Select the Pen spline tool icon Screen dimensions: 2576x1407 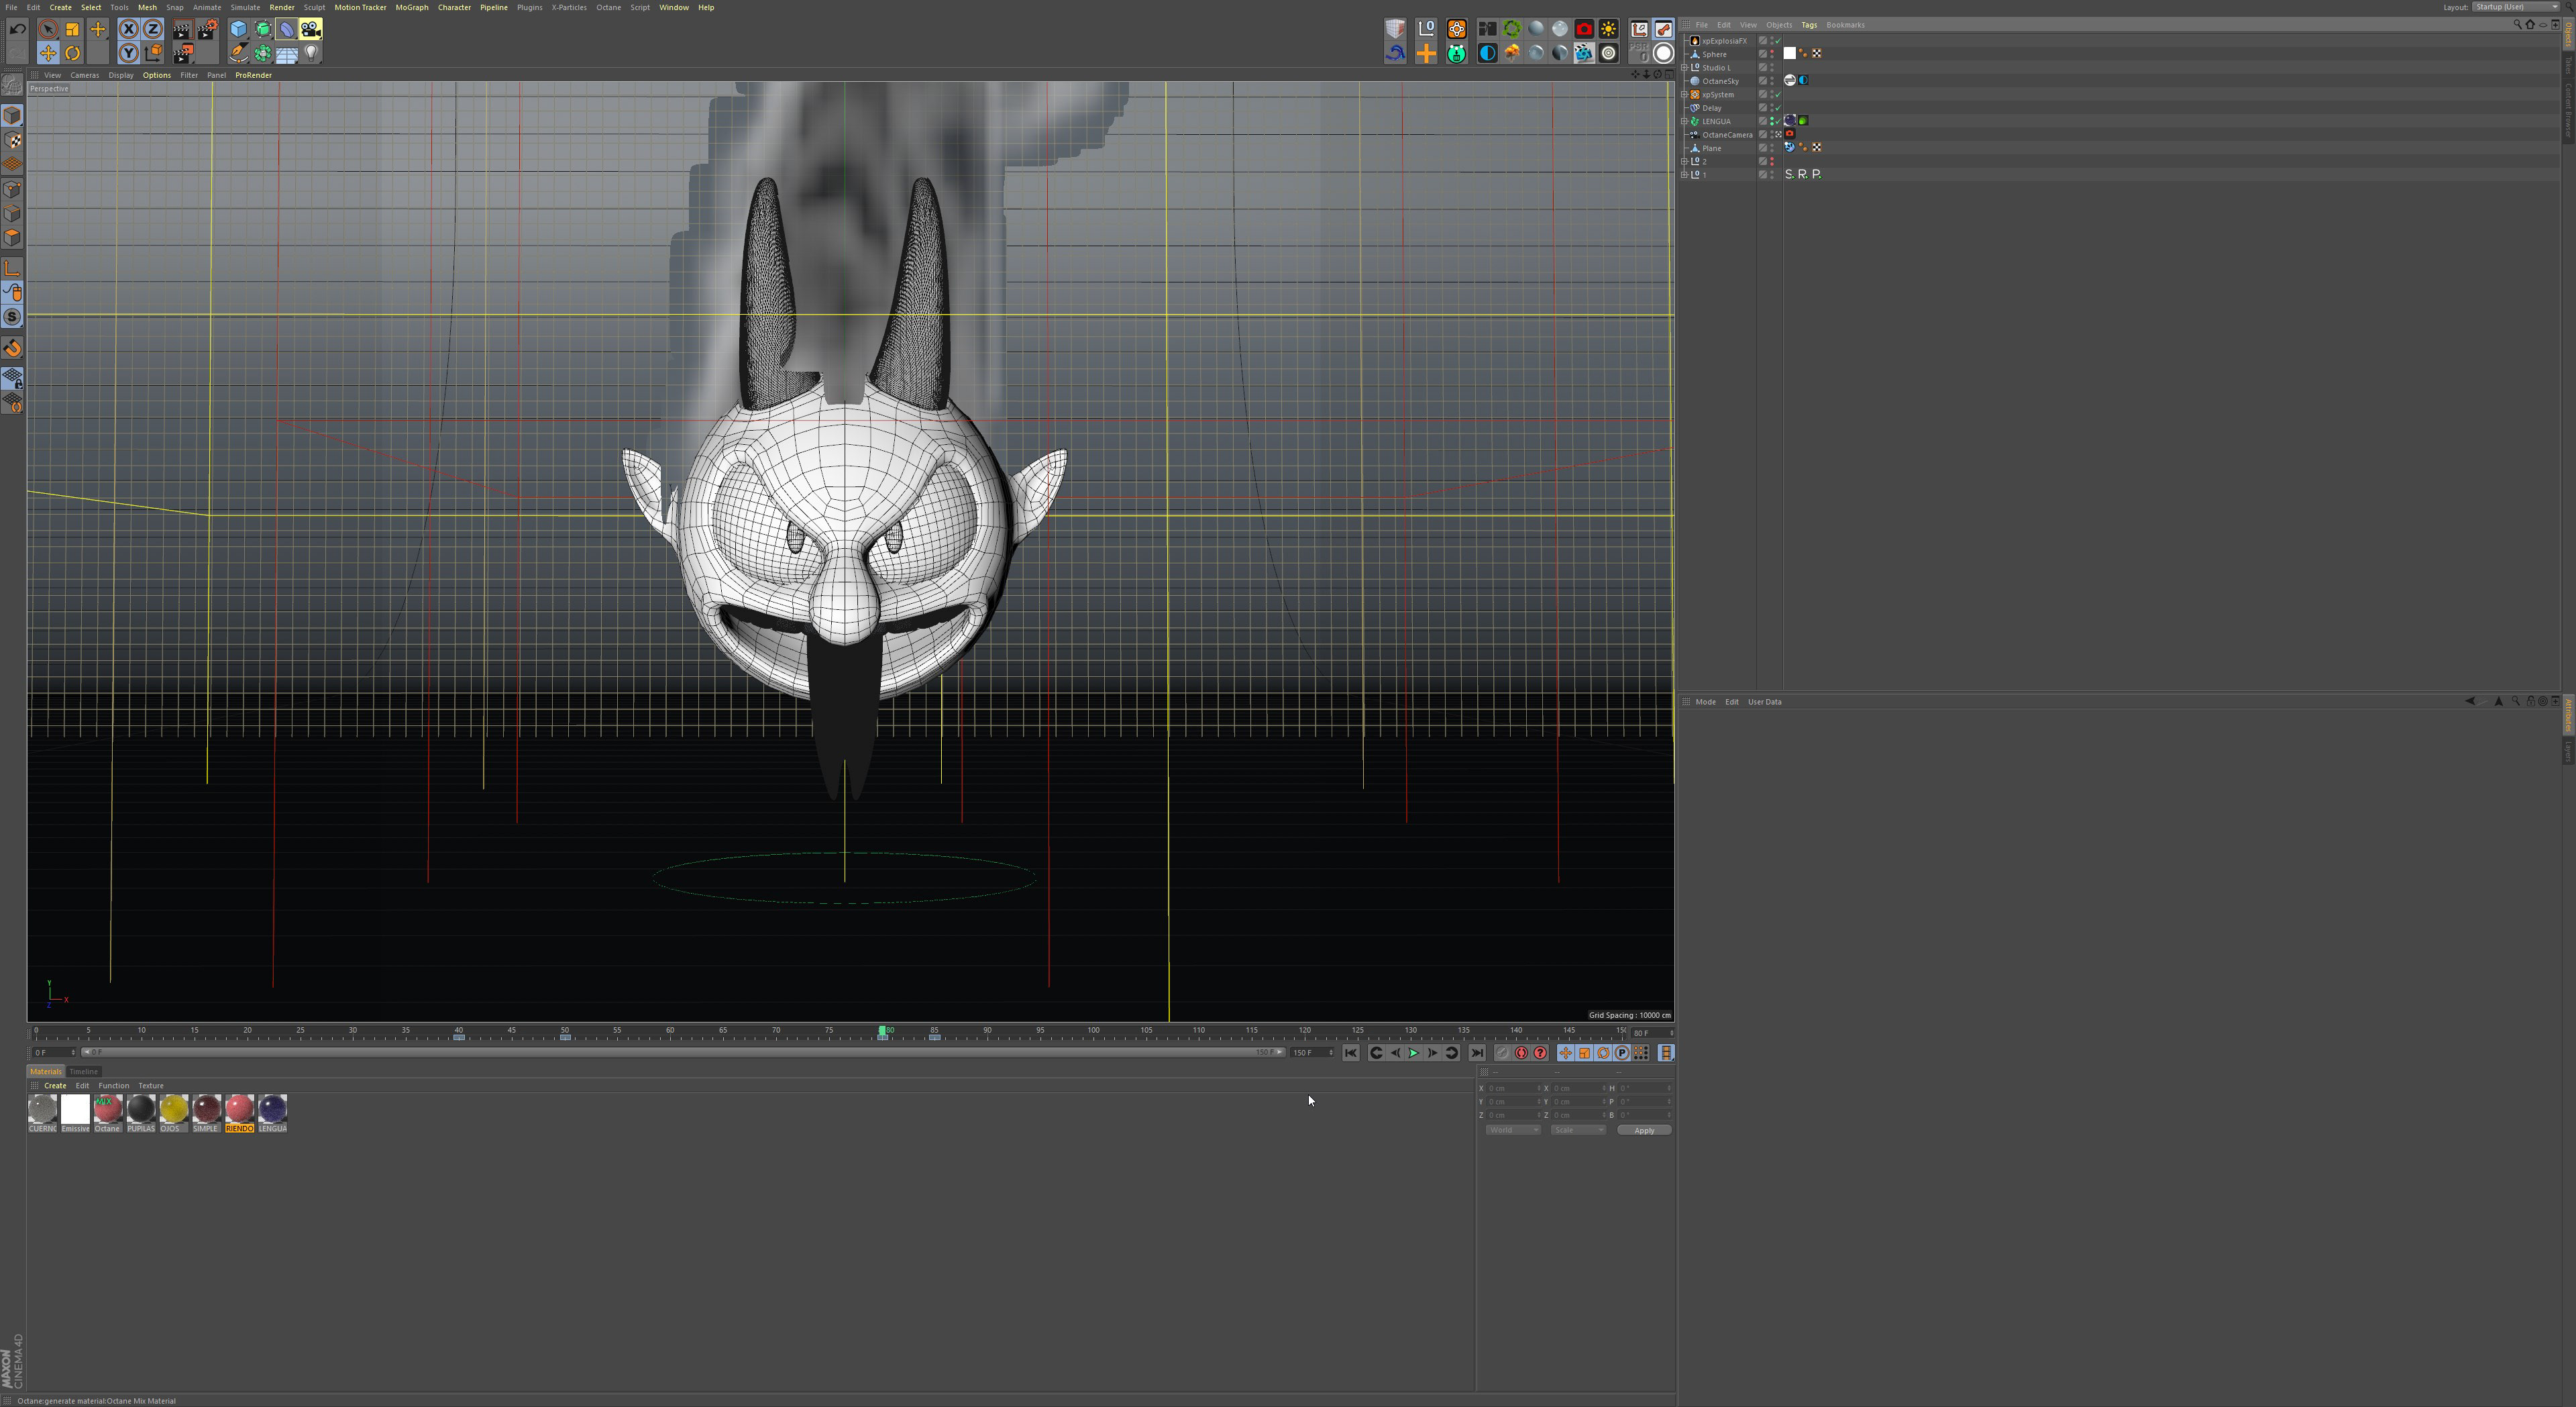click(238, 53)
